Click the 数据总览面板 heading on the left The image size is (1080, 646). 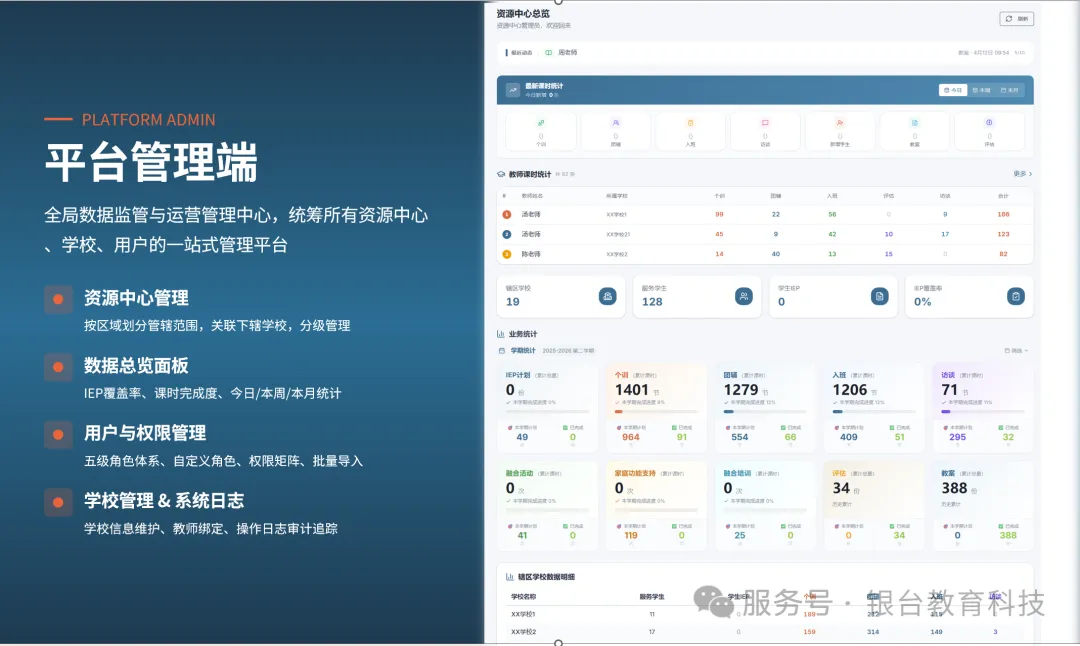click(136, 366)
